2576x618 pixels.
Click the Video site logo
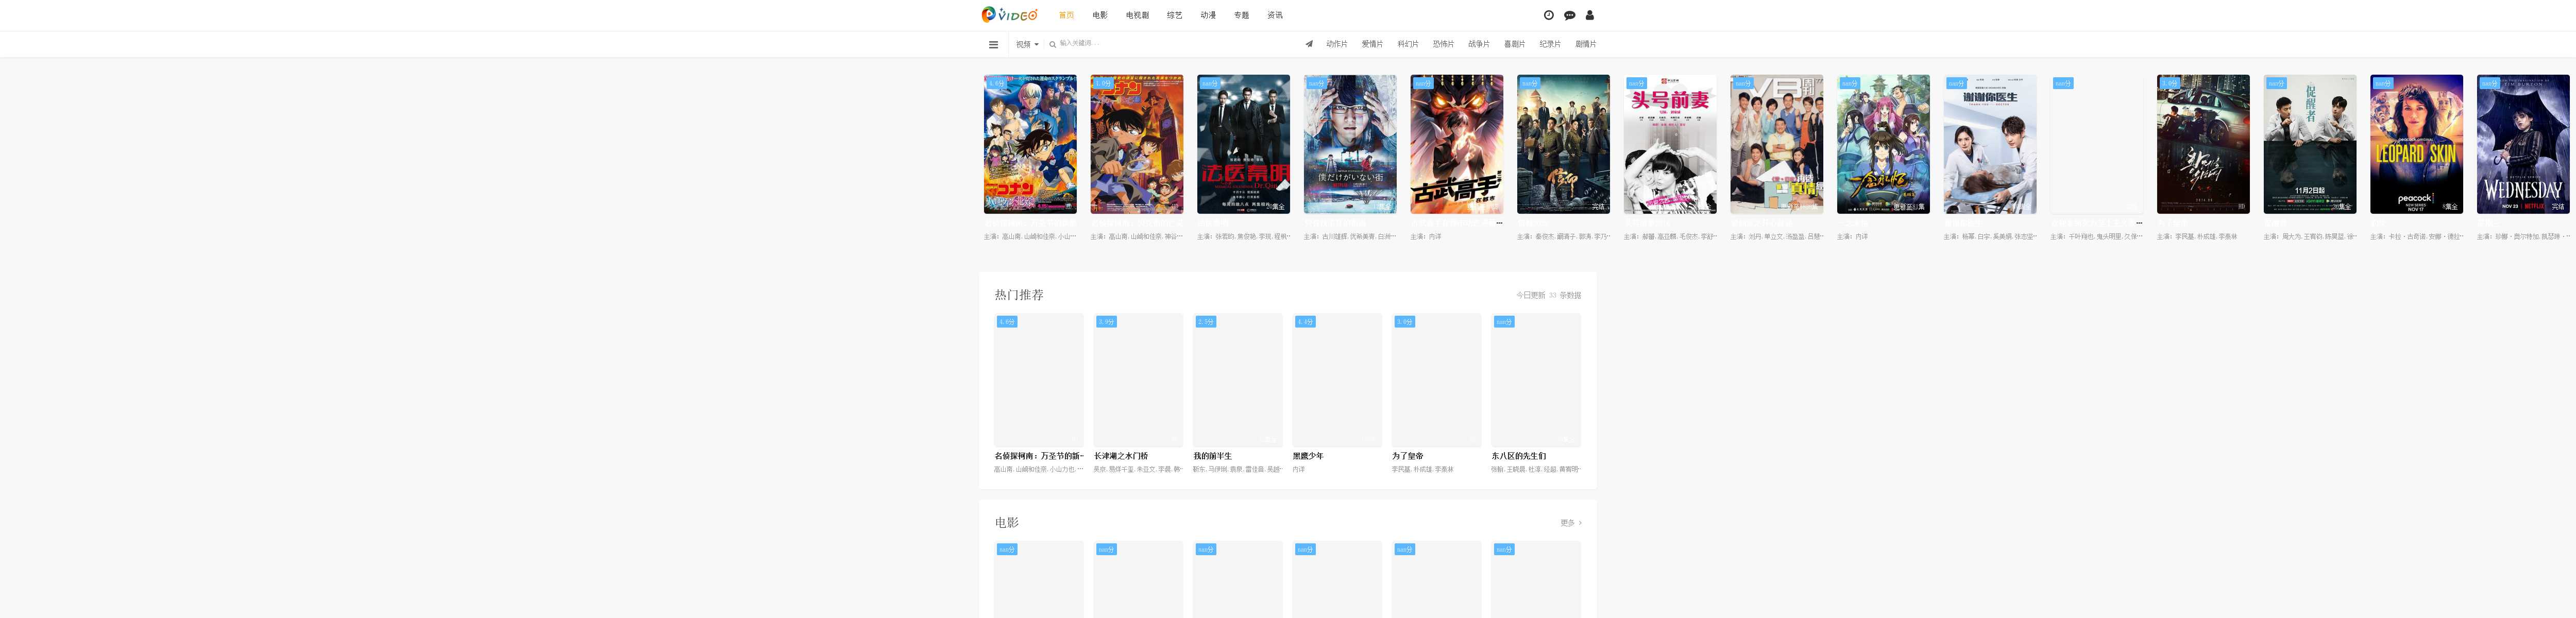(1009, 15)
